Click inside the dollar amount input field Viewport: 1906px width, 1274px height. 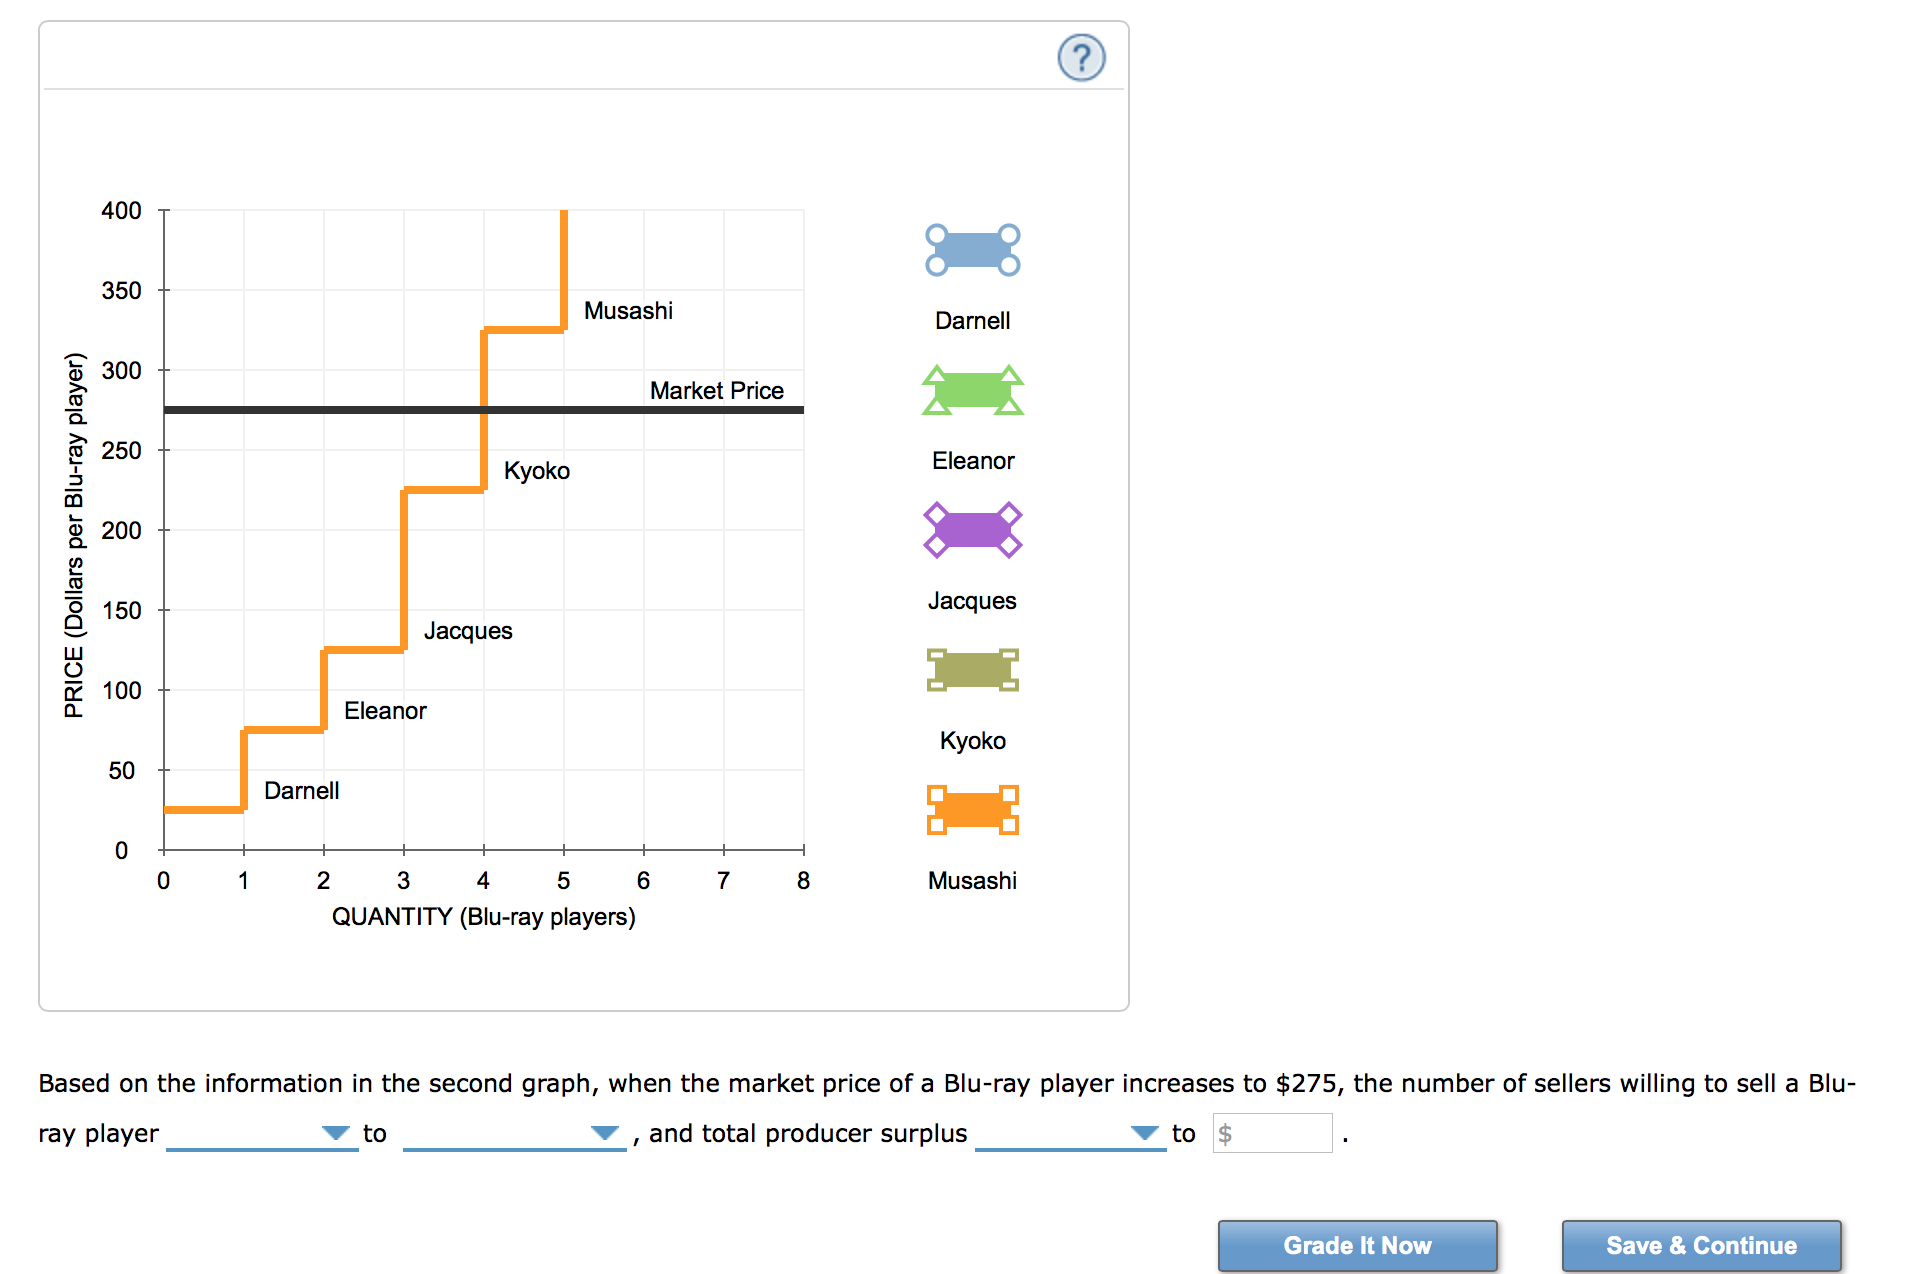pos(1272,1132)
